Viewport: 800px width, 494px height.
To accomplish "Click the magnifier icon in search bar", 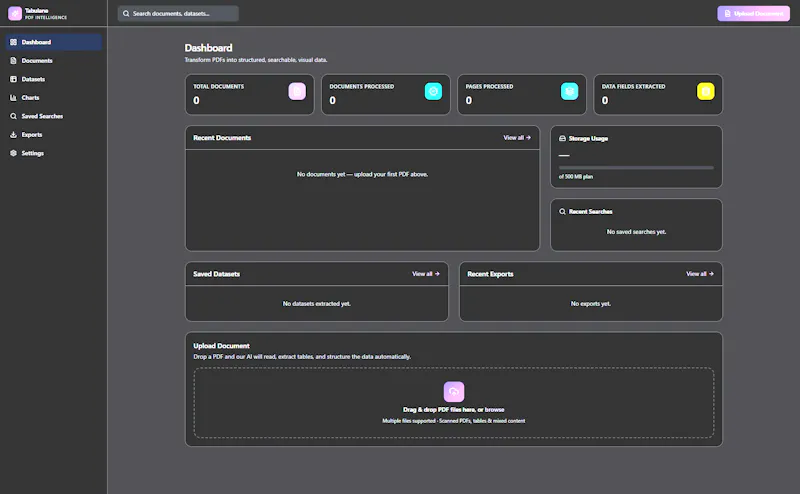I will tap(126, 14).
